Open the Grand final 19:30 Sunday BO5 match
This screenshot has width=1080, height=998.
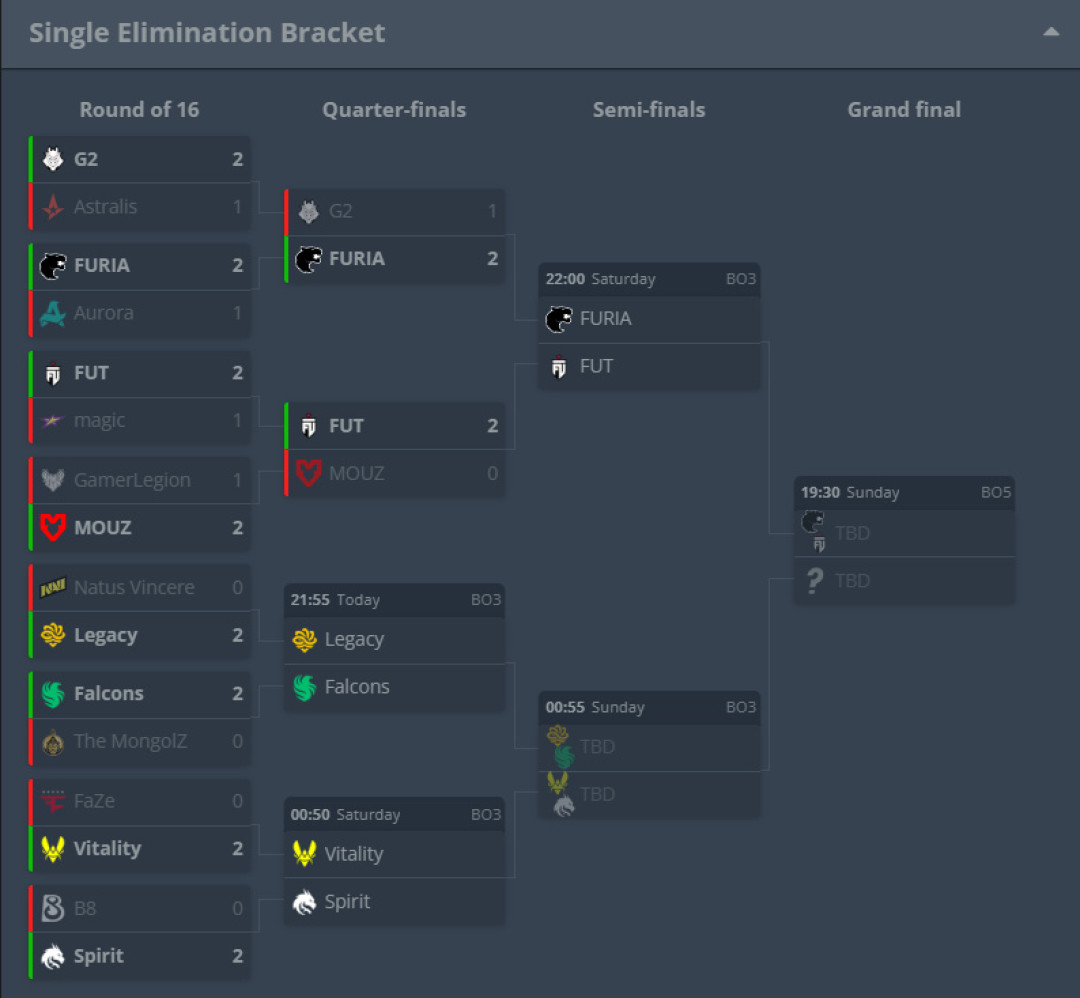pyautogui.click(x=904, y=541)
